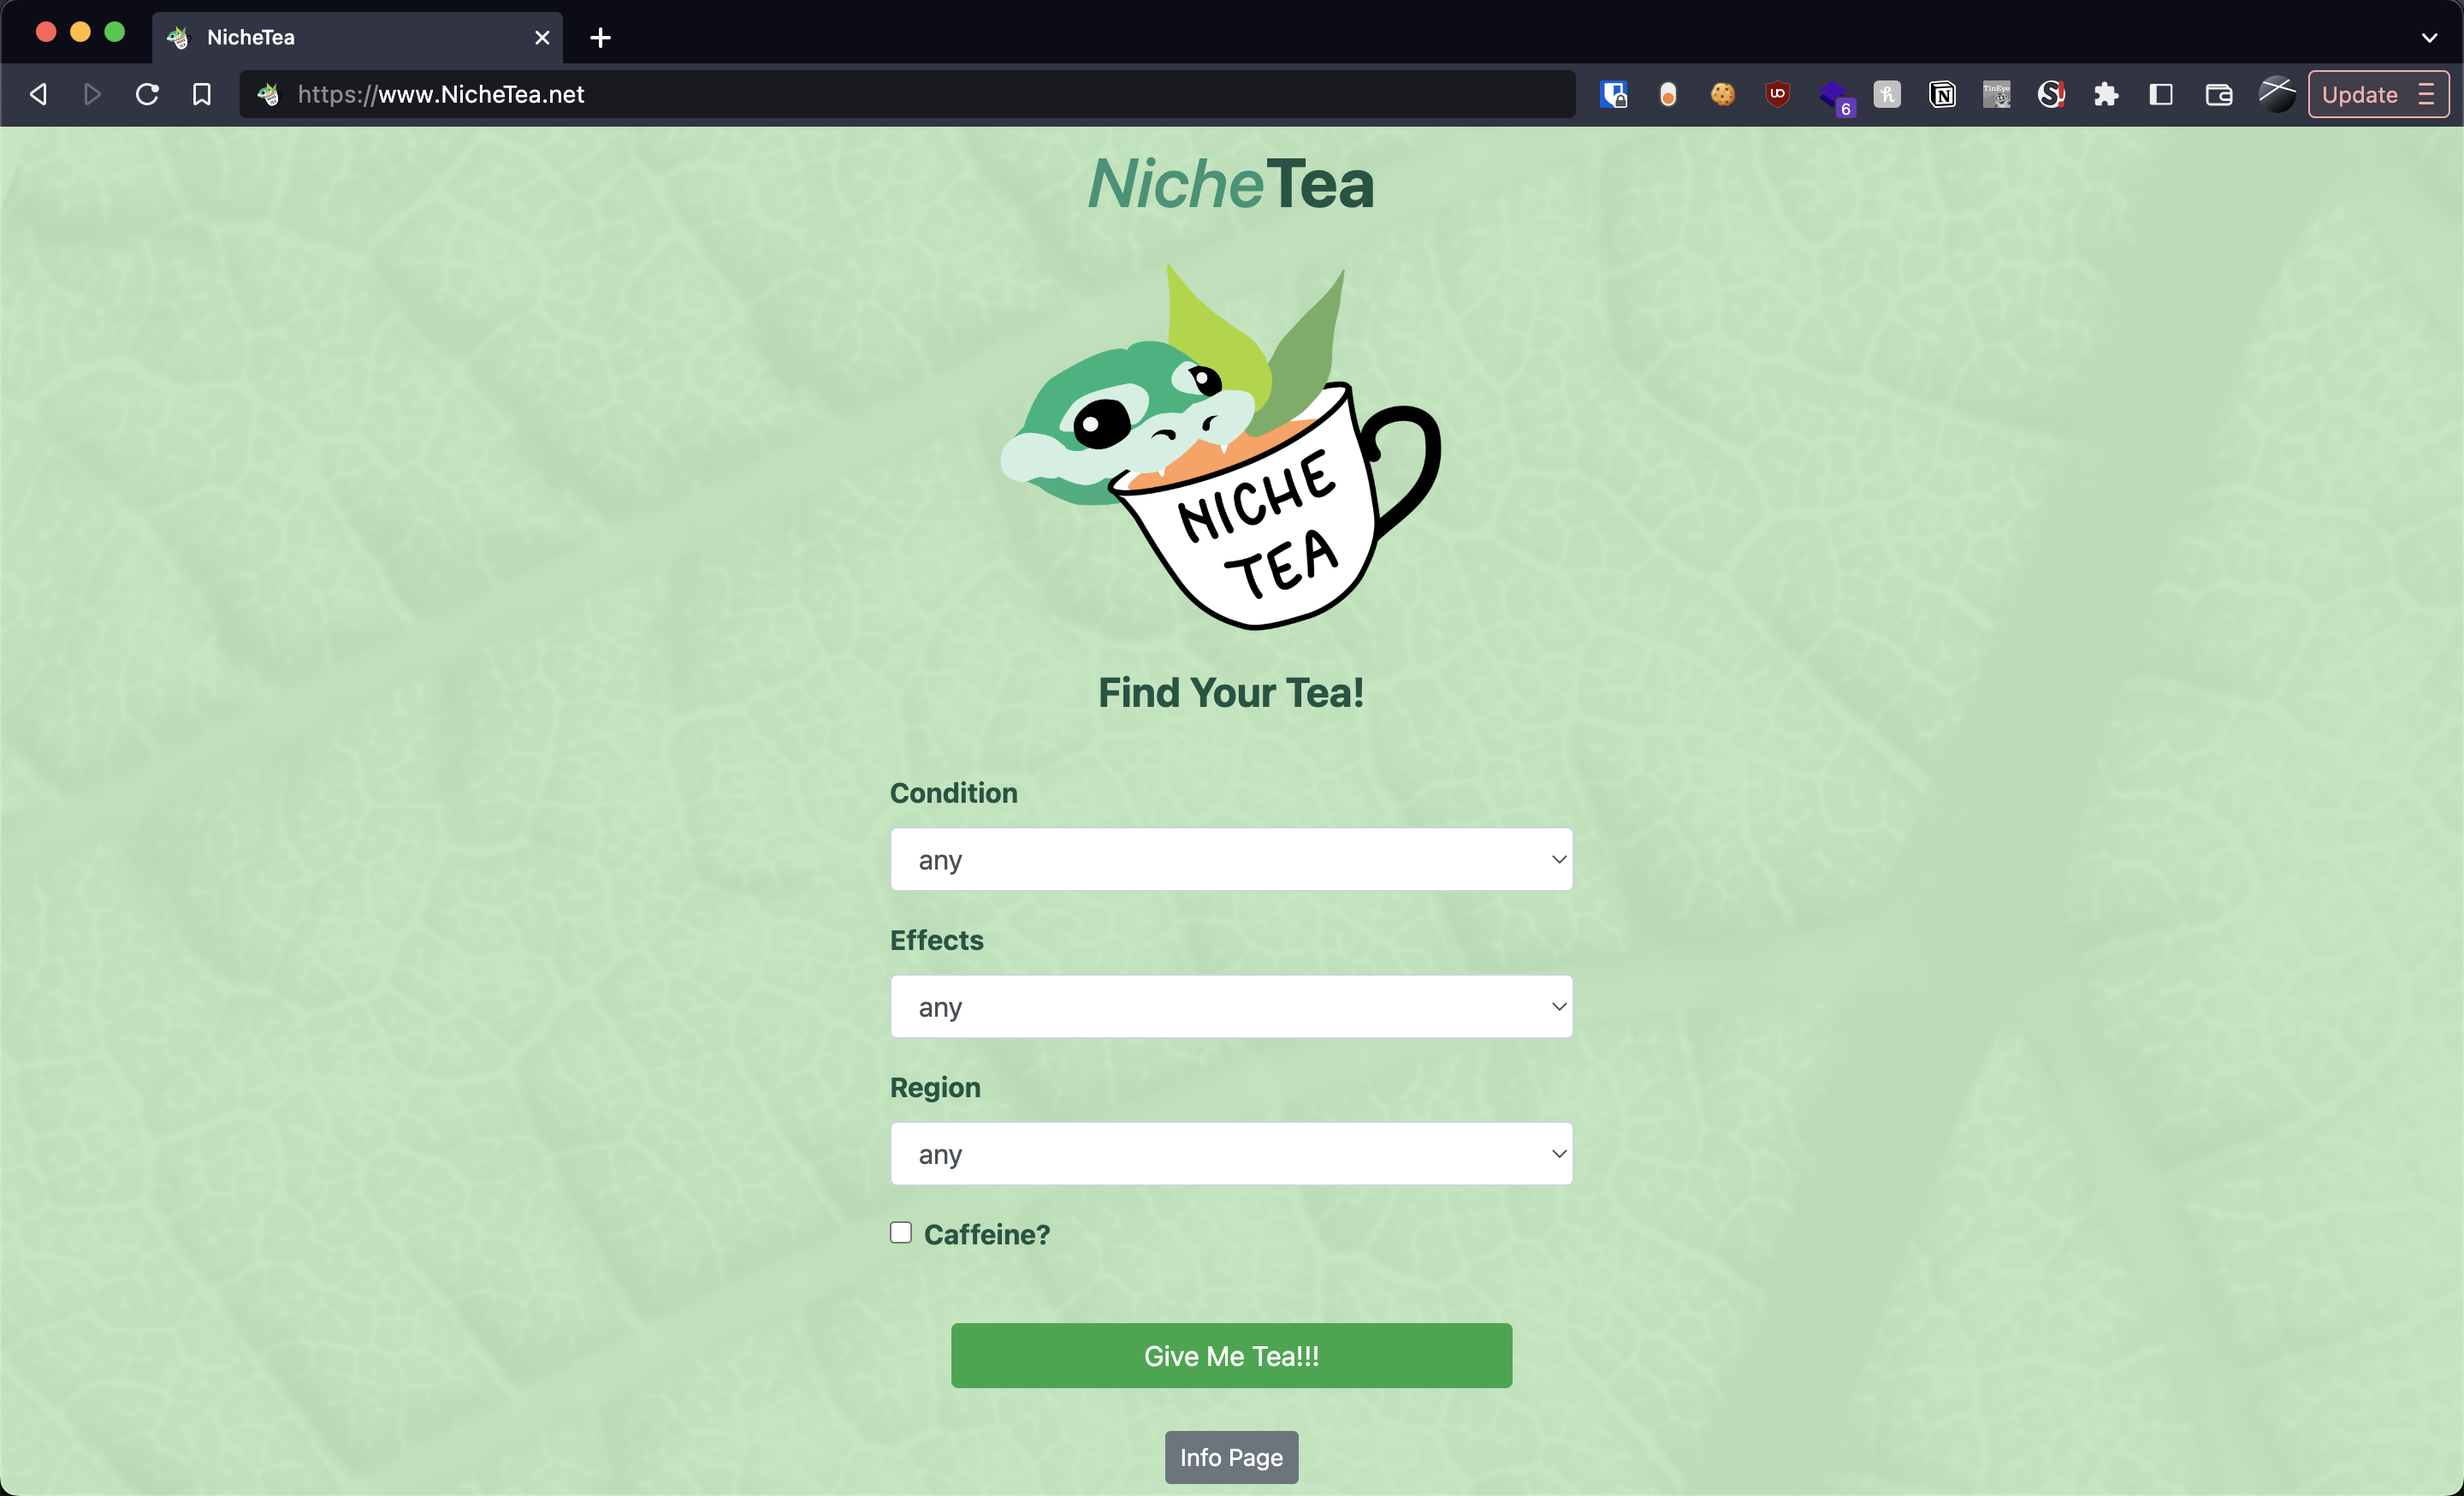
Task: Expand the Effects dropdown
Action: click(1230, 1006)
